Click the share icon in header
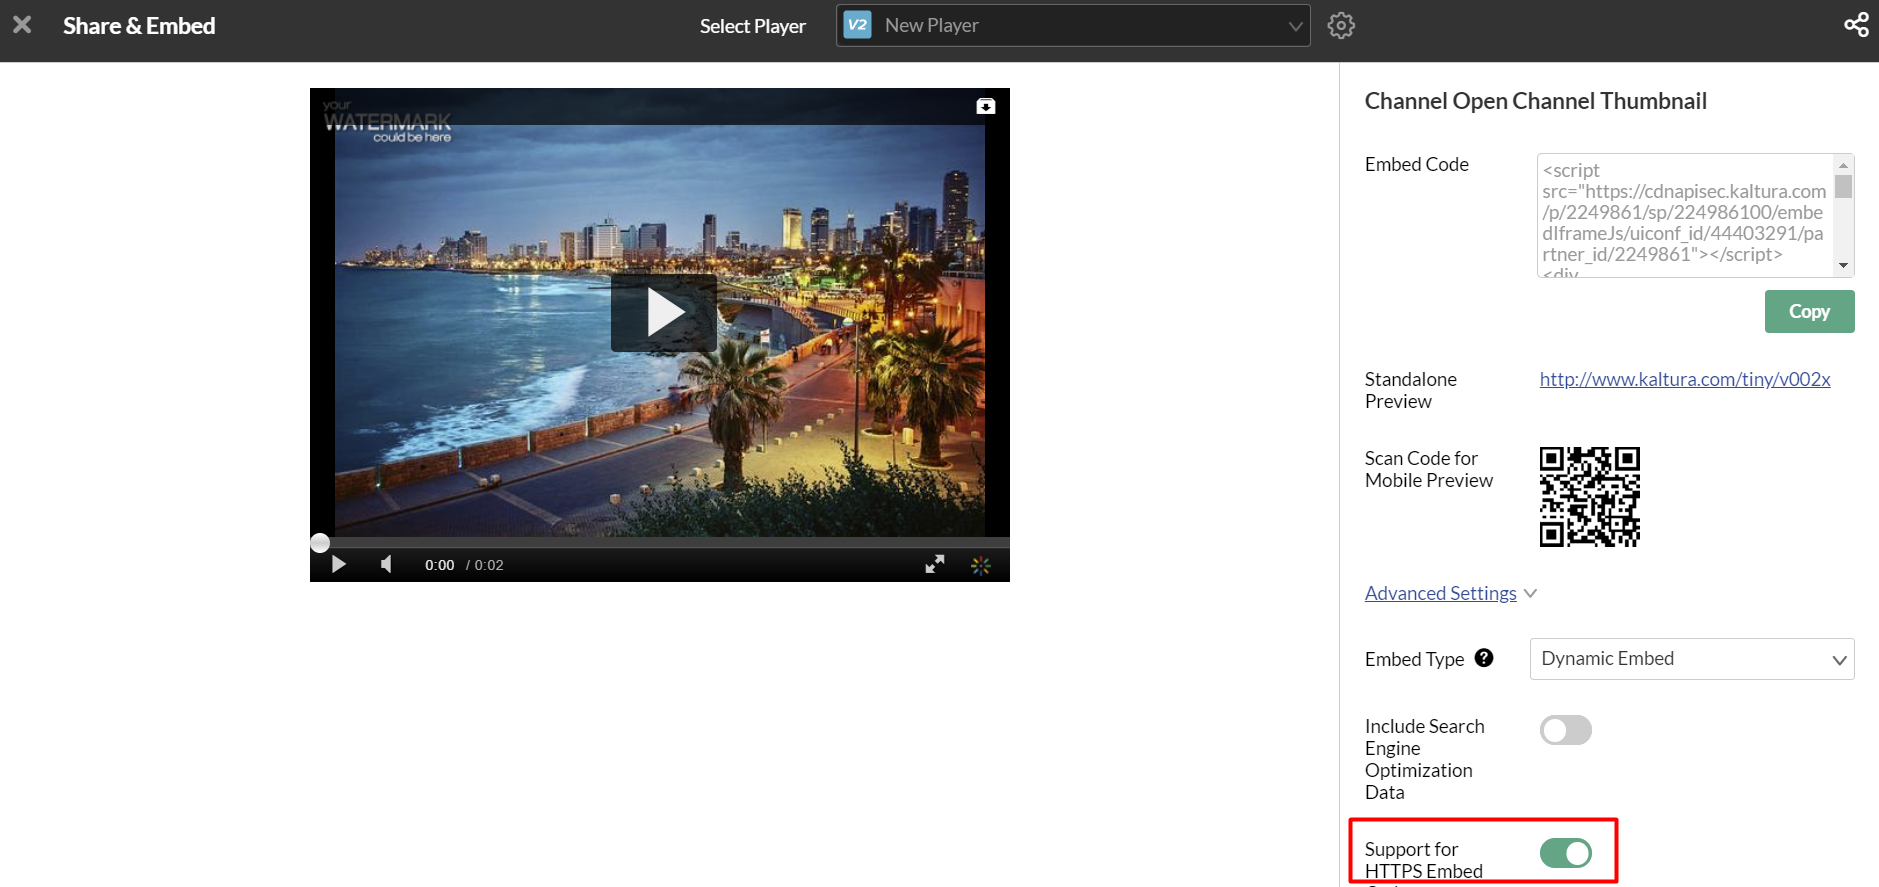This screenshot has height=887, width=1879. click(x=1856, y=25)
